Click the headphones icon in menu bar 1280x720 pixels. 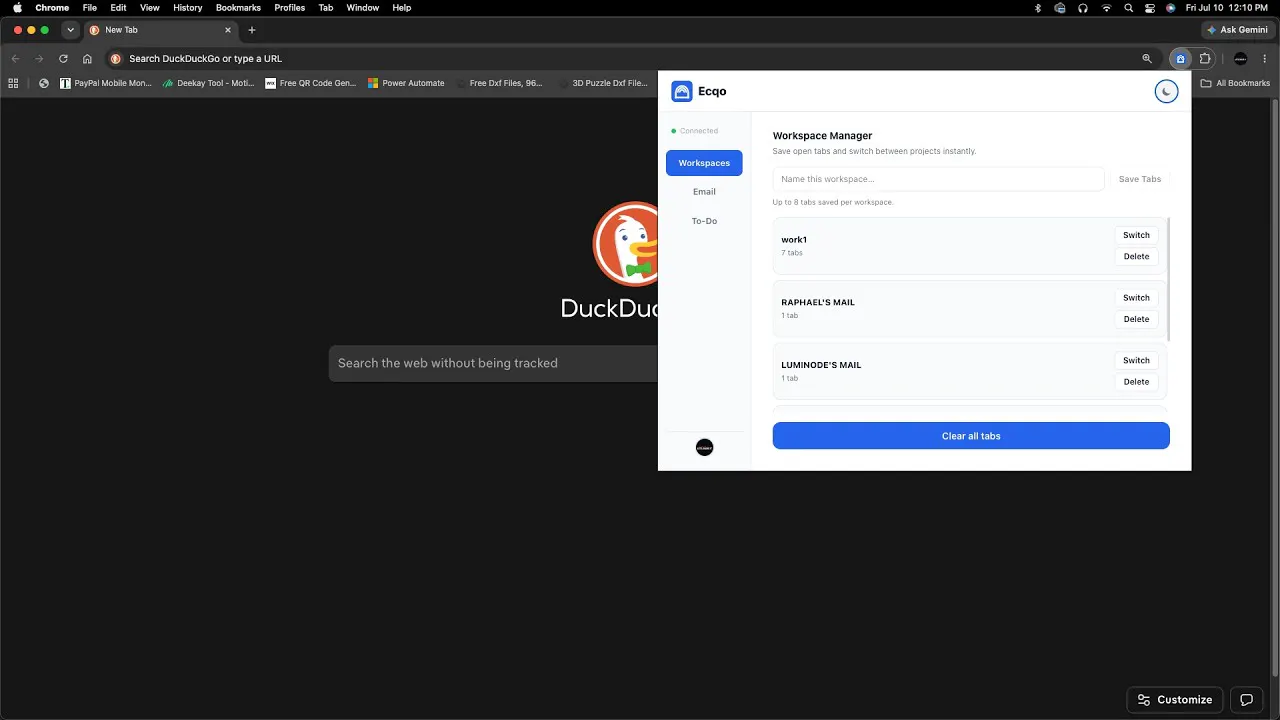click(1083, 8)
